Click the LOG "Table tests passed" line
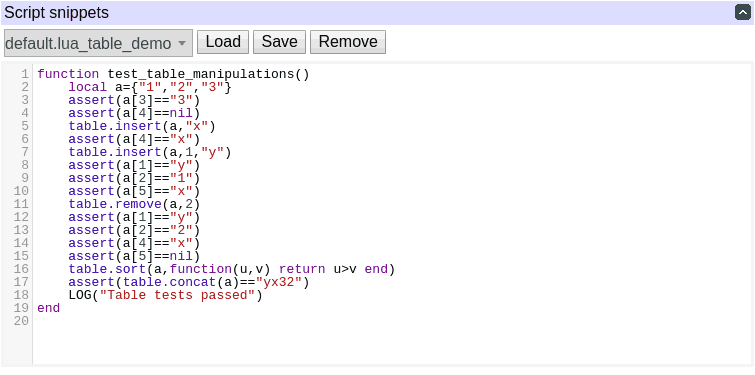The image size is (755, 375). coord(166,295)
